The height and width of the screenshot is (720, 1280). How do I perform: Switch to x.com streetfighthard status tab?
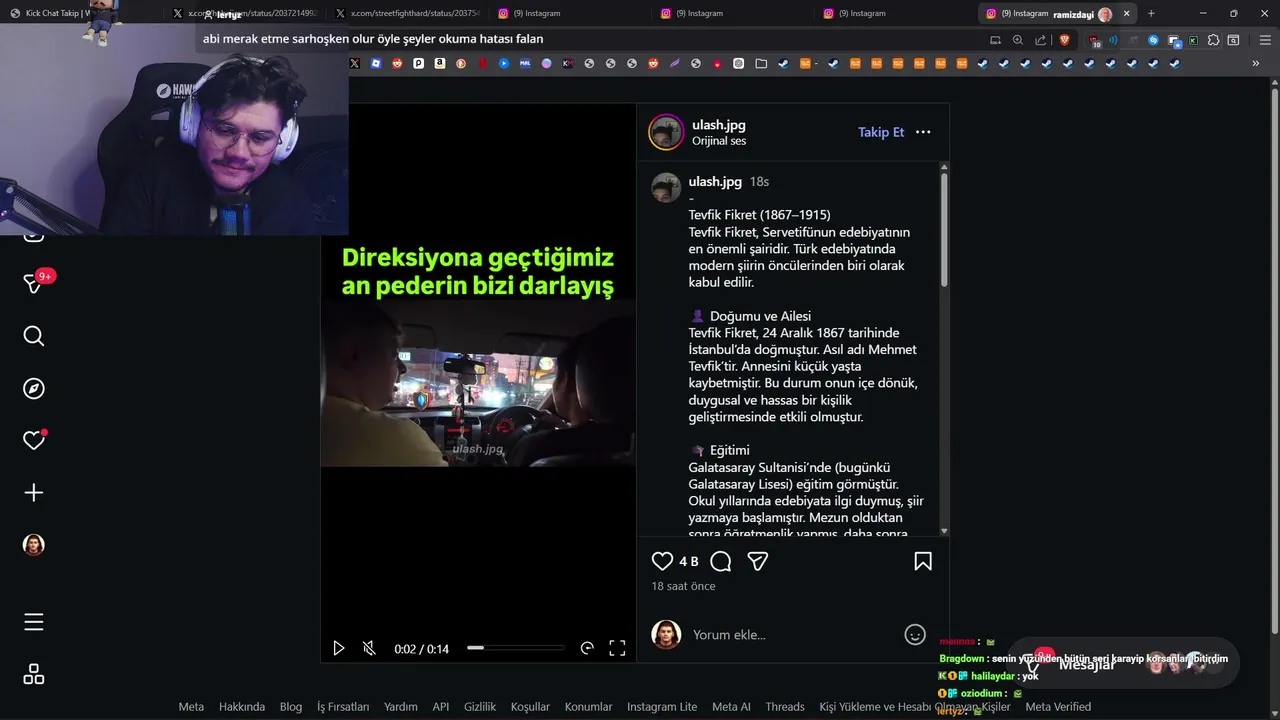click(x=408, y=13)
